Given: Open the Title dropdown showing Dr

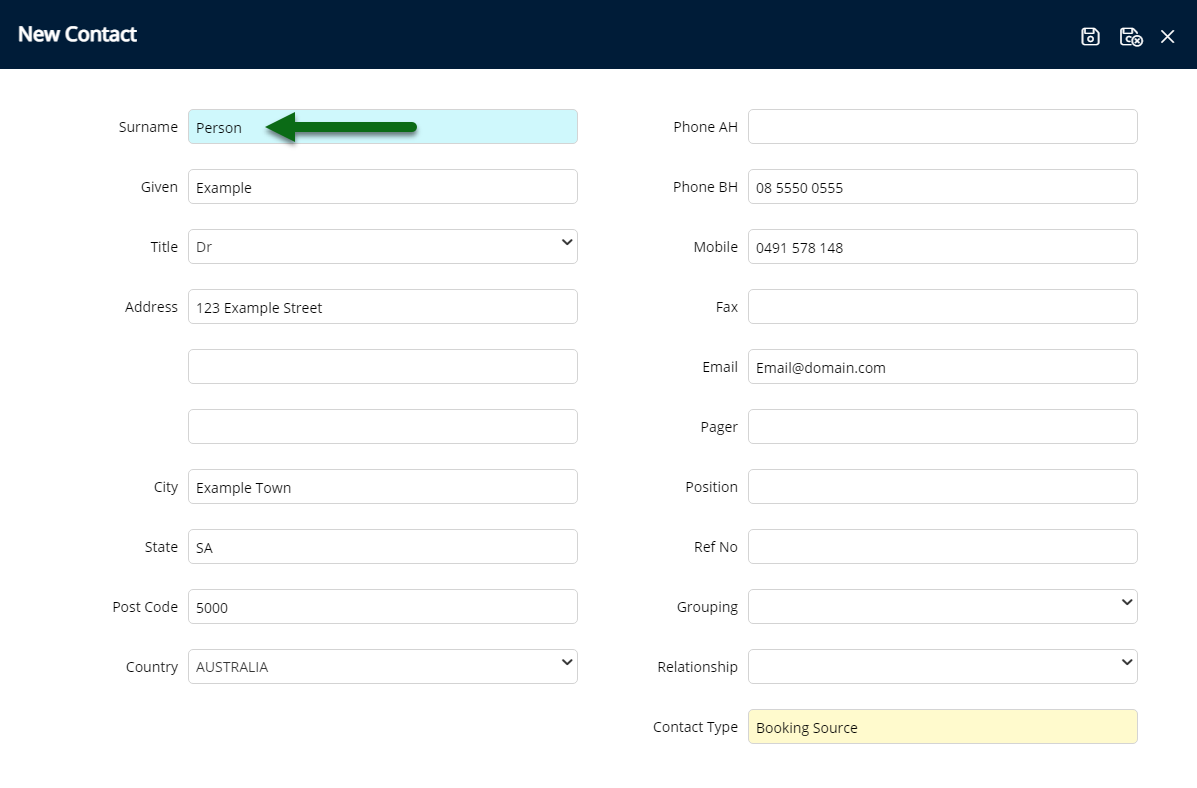Looking at the screenshot, I should pyautogui.click(x=382, y=247).
